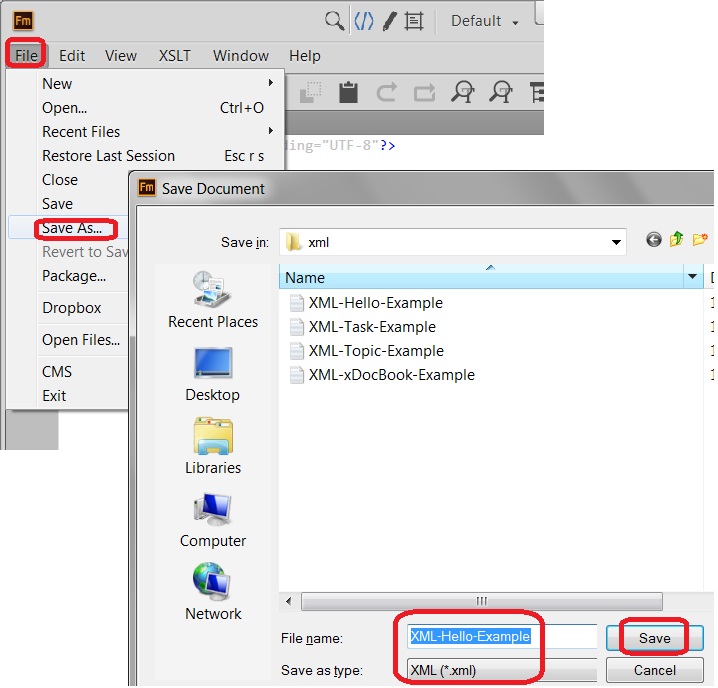
Task: Click the Save button
Action: (654, 638)
